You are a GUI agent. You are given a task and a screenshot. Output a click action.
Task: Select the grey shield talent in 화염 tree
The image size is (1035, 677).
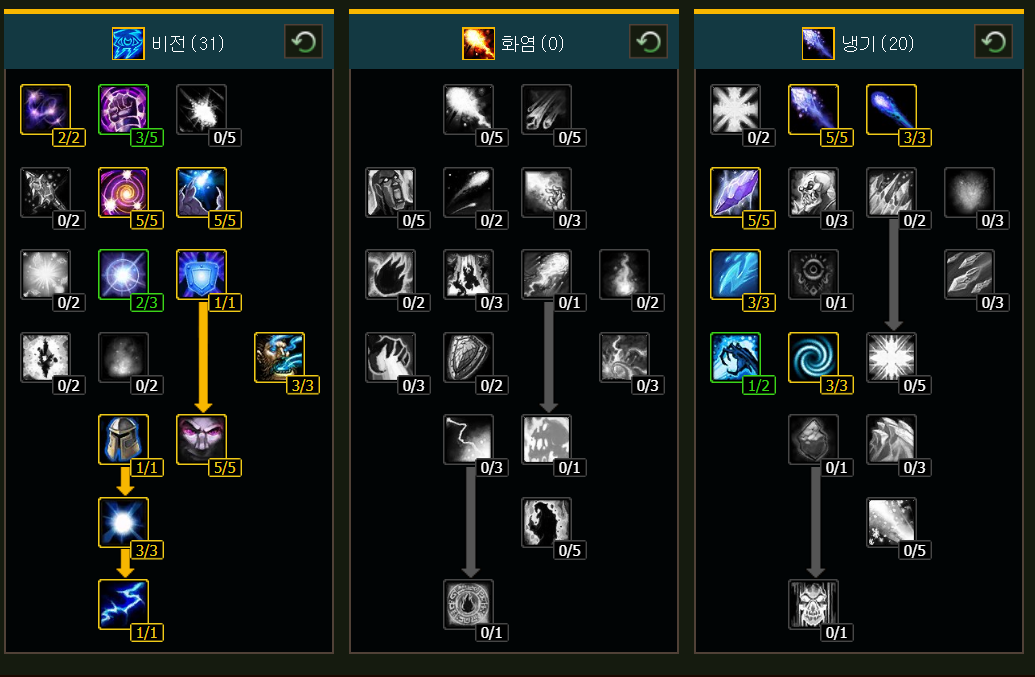[x=468, y=357]
